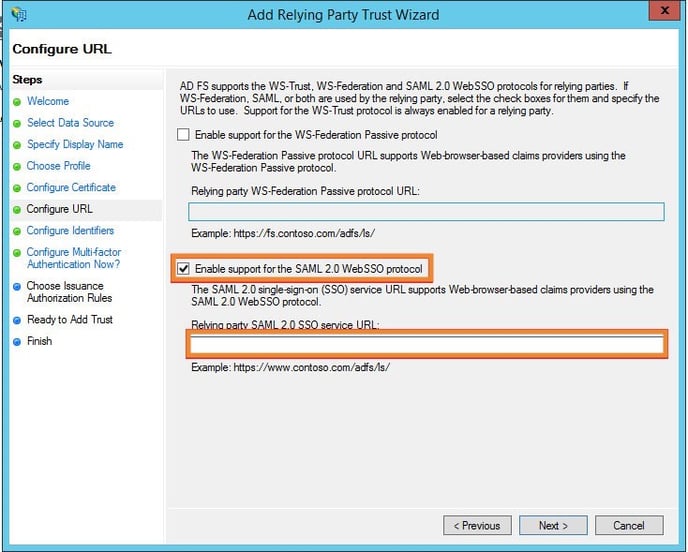
Task: Select the Configure Identifiers step
Action: click(70, 231)
